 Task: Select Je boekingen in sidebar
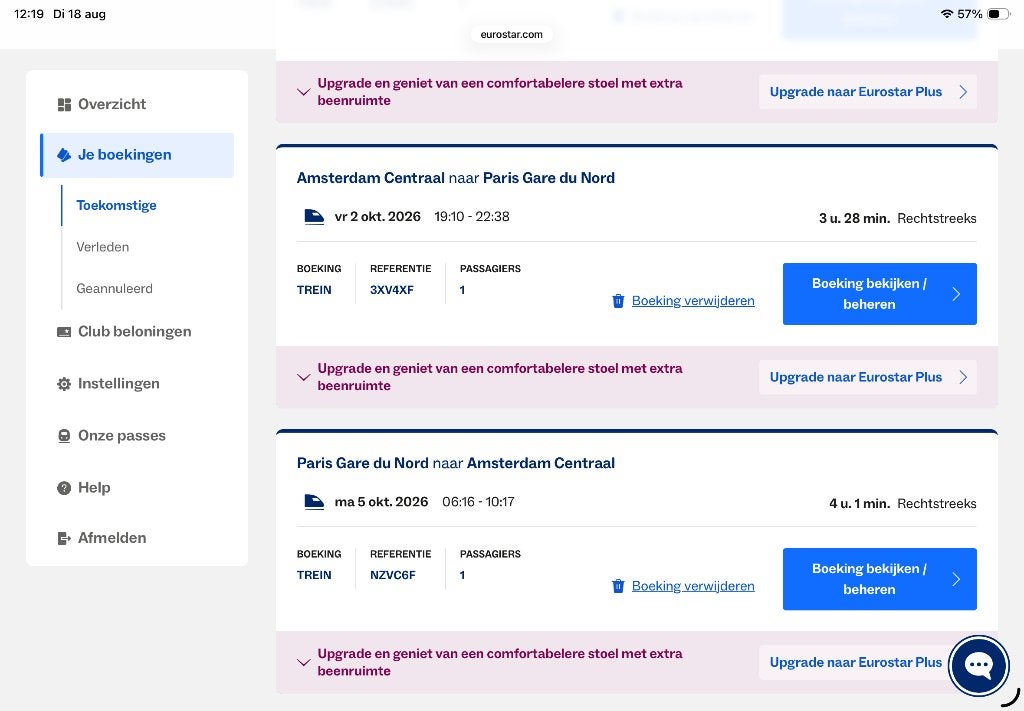pos(137,155)
